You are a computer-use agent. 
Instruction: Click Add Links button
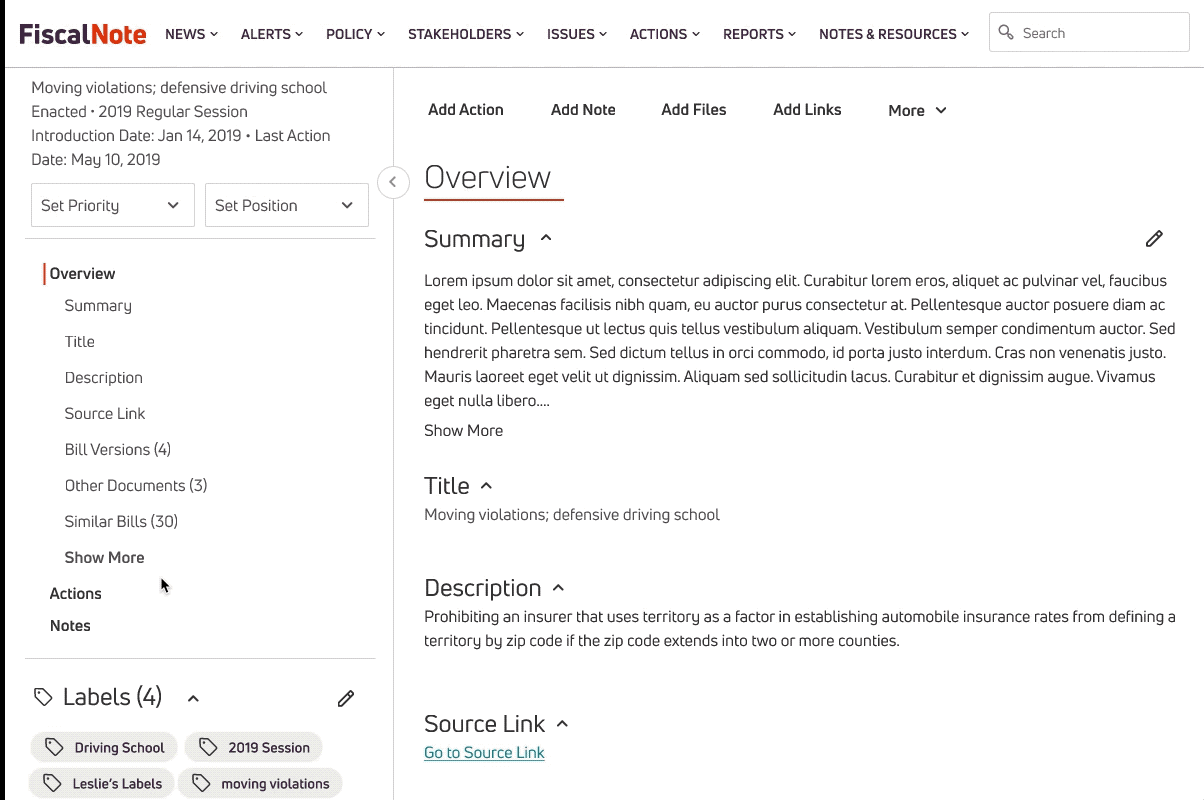tap(807, 110)
